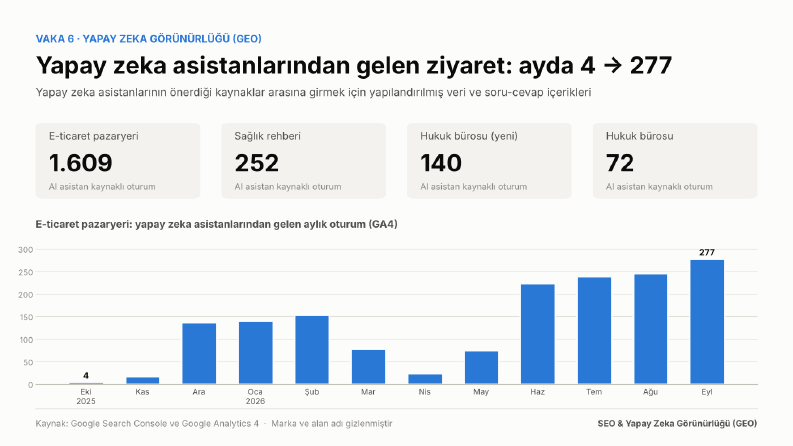Select the Oca 2026 bar

click(x=255, y=353)
